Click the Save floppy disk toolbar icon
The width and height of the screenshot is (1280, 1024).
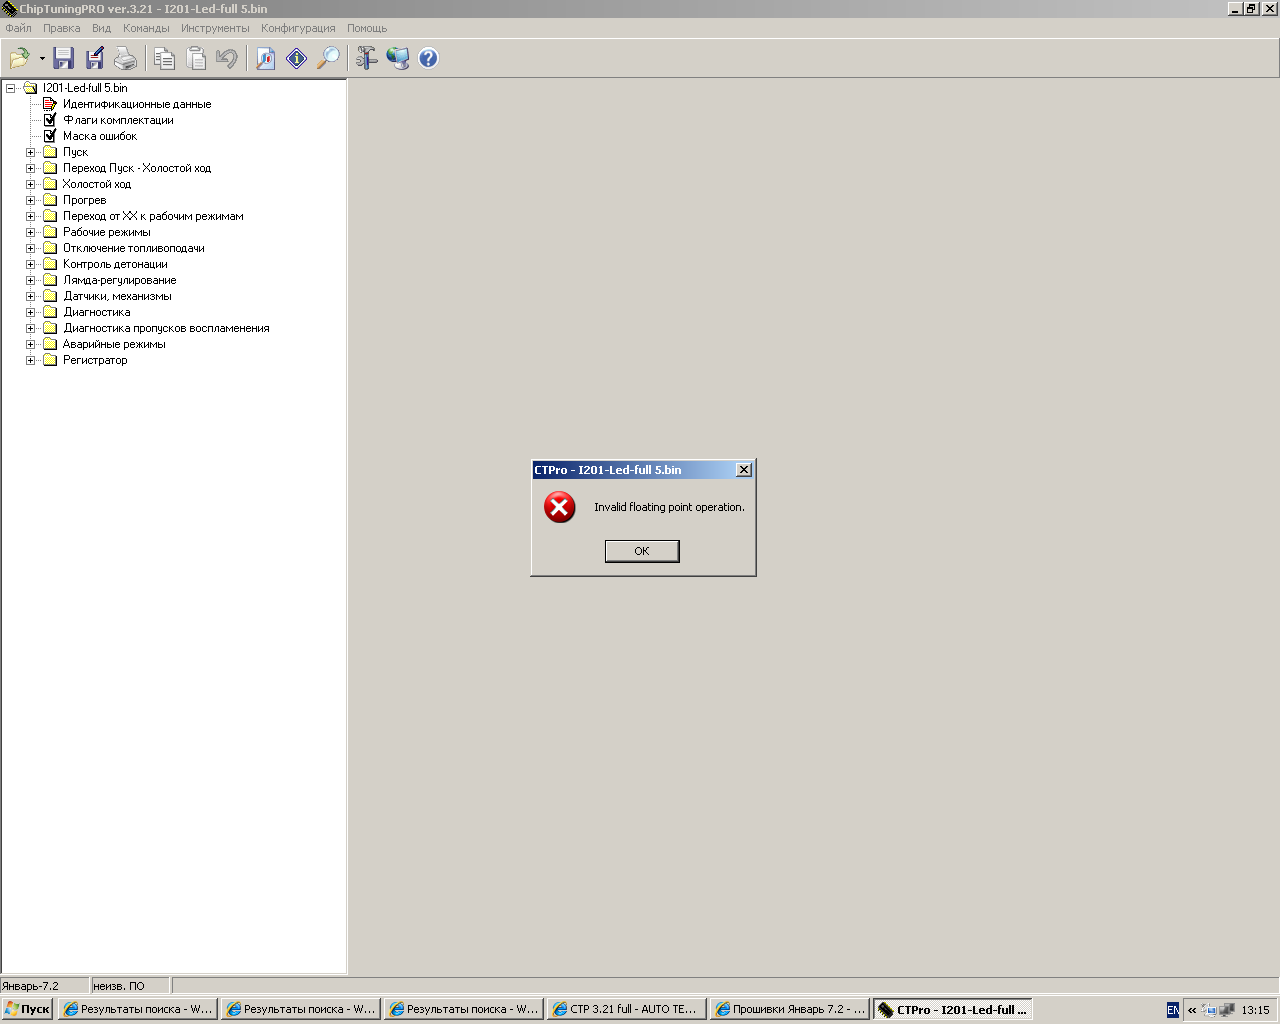(64, 59)
